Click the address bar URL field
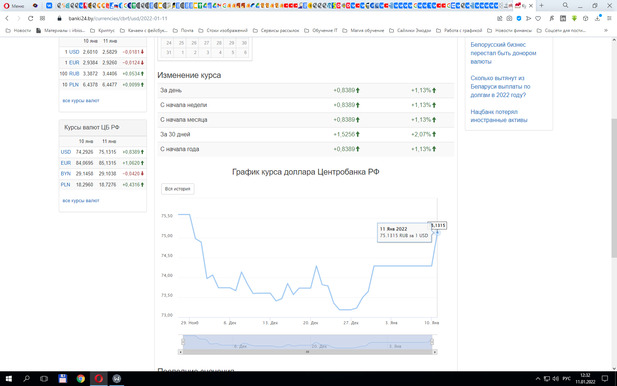This screenshot has height=386, width=617. point(275,18)
